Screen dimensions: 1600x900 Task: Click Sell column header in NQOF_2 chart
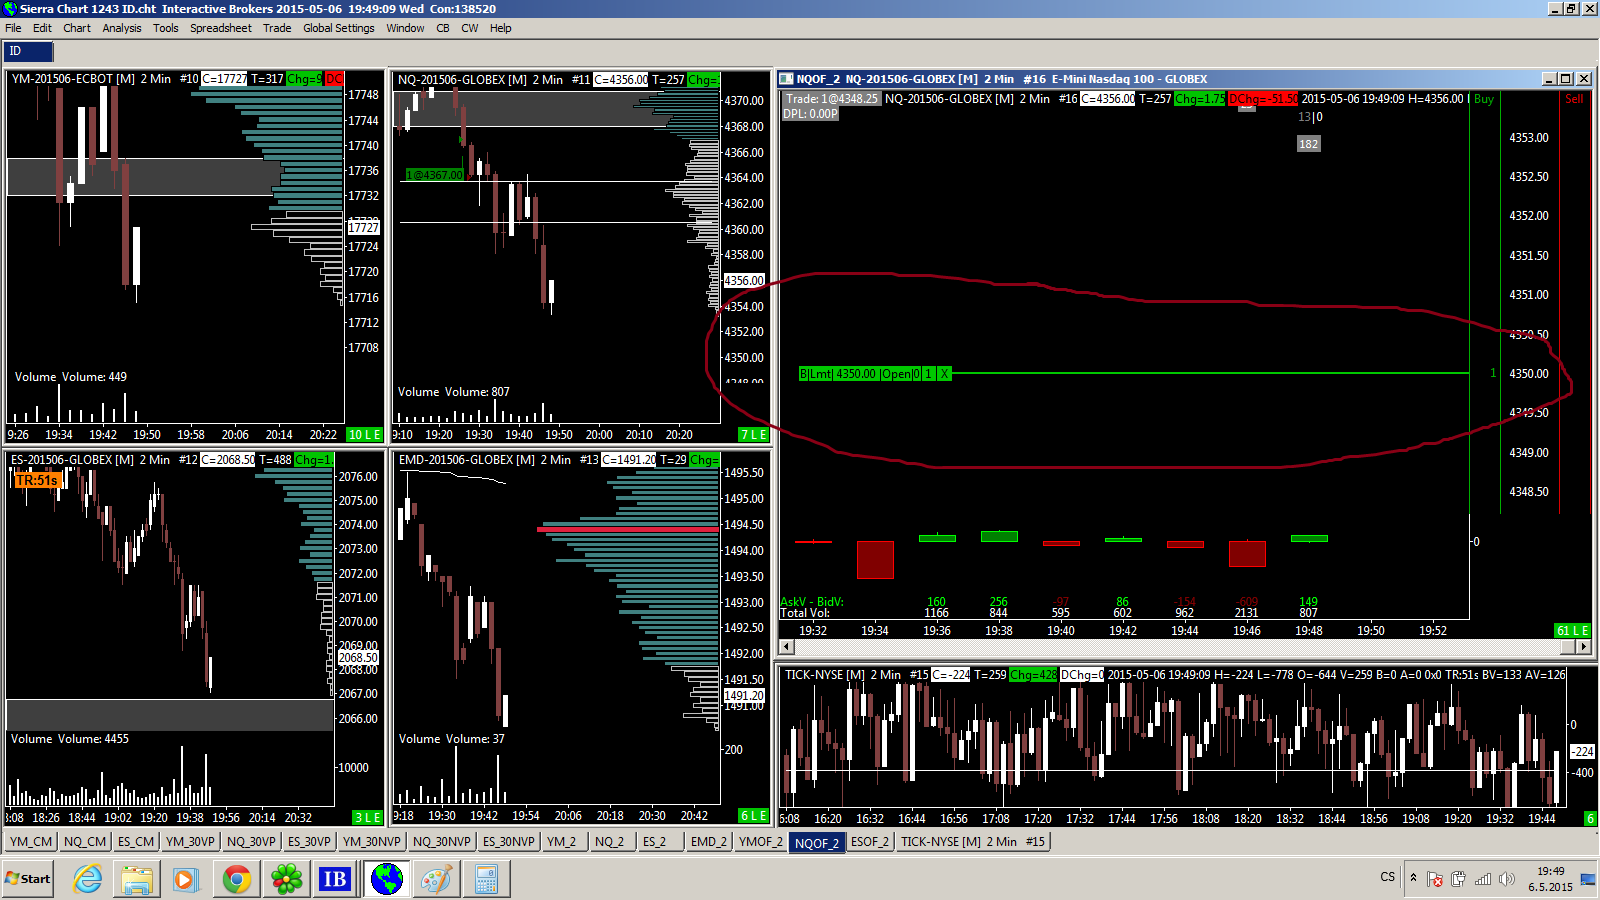click(1574, 99)
